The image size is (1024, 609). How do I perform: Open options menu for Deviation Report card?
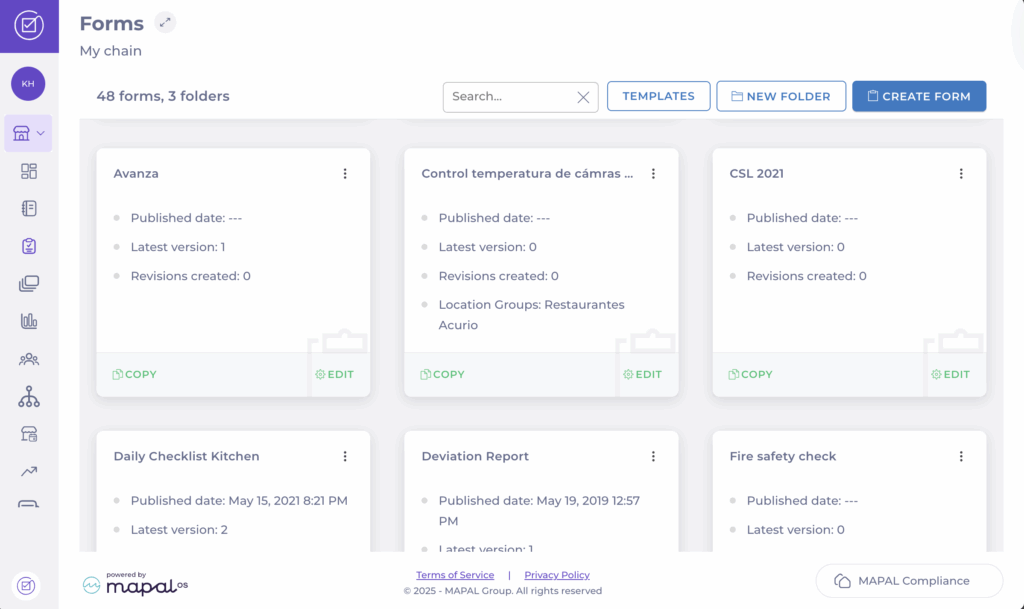click(x=653, y=457)
